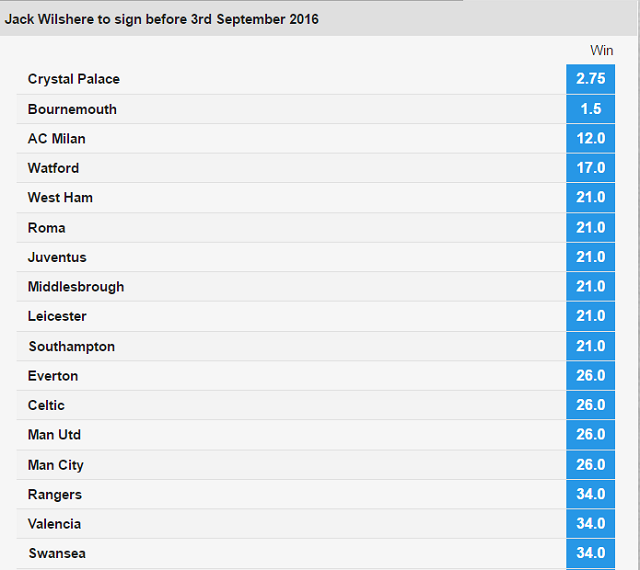Select Swansea 34.0 odds button
Screen dimensions: 640x570
coord(590,553)
